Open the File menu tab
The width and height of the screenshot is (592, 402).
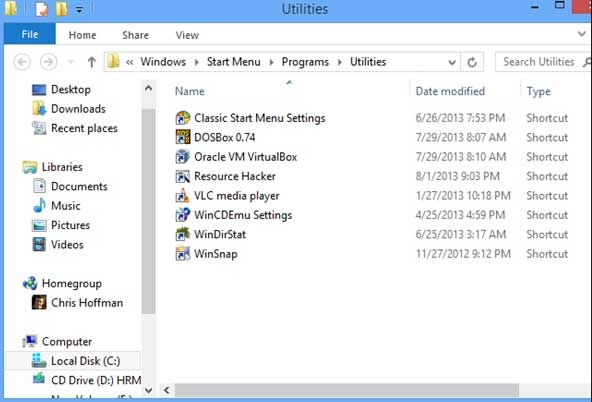(30, 34)
